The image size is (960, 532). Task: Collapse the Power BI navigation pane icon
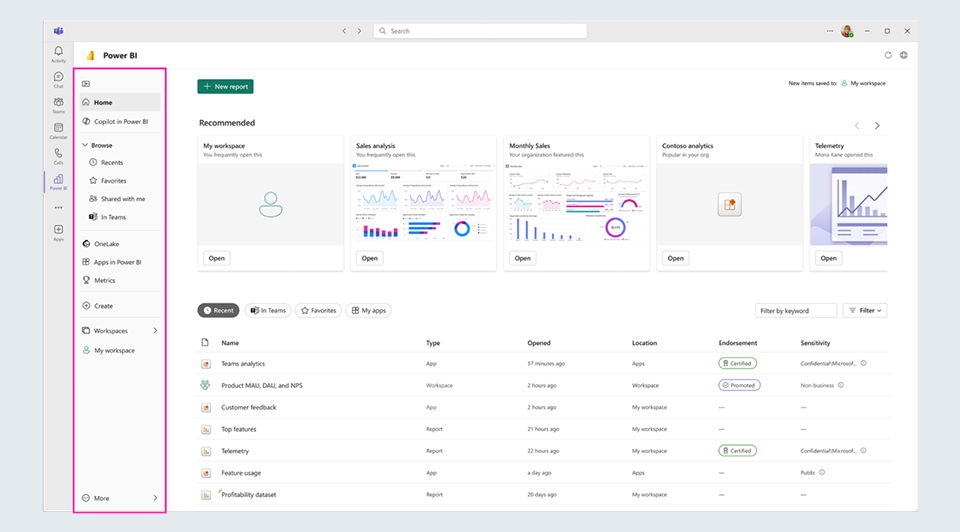point(86,84)
